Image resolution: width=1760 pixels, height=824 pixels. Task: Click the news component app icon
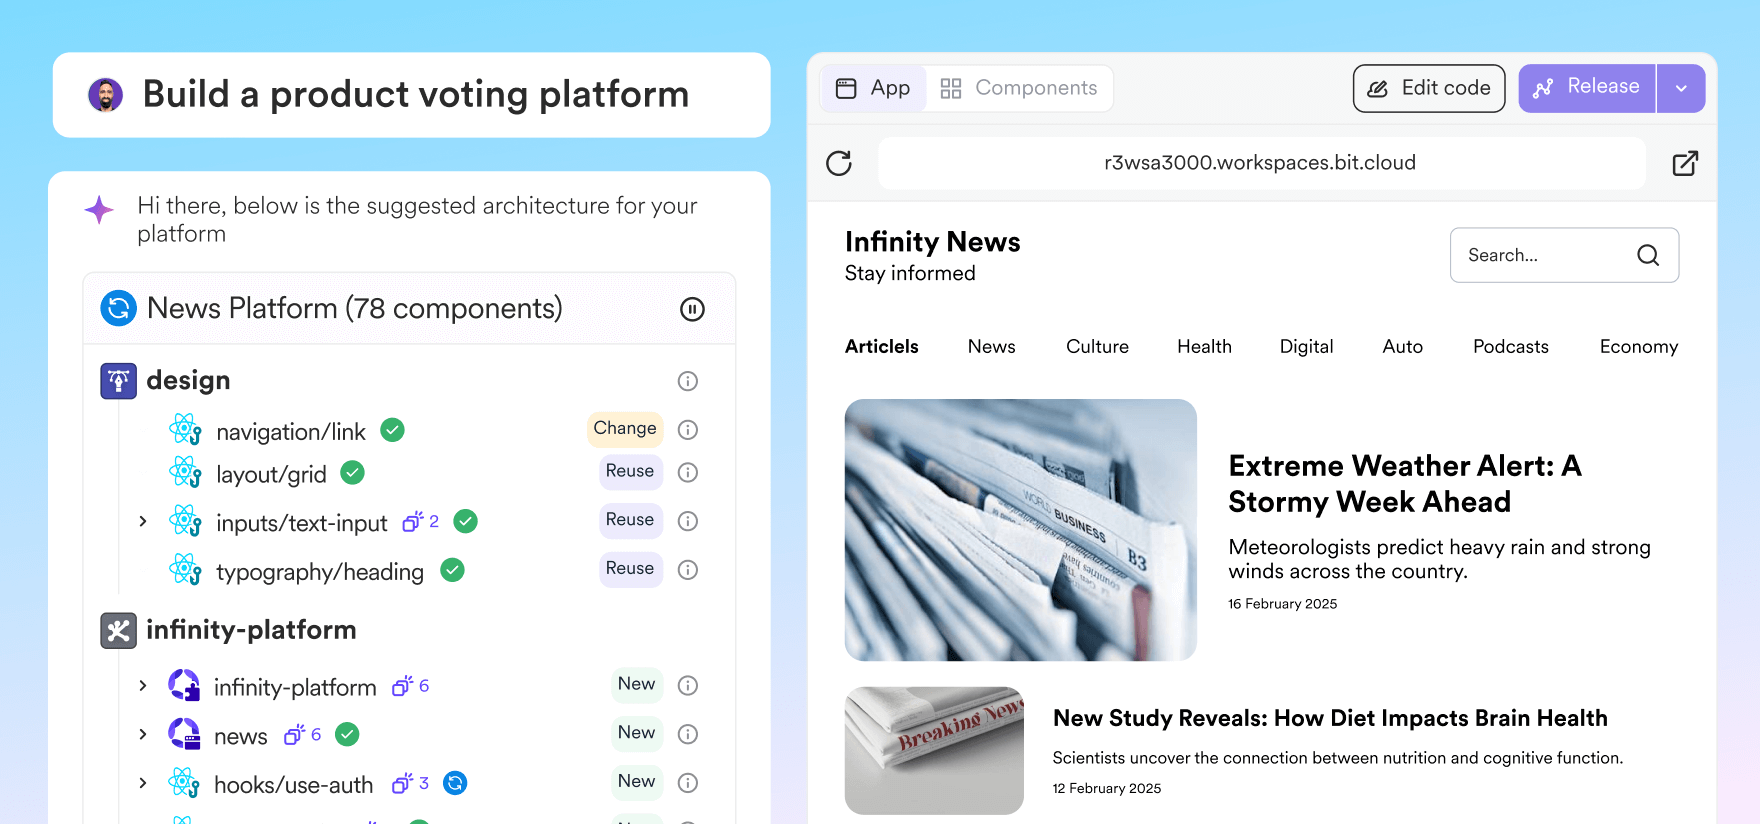tap(184, 734)
